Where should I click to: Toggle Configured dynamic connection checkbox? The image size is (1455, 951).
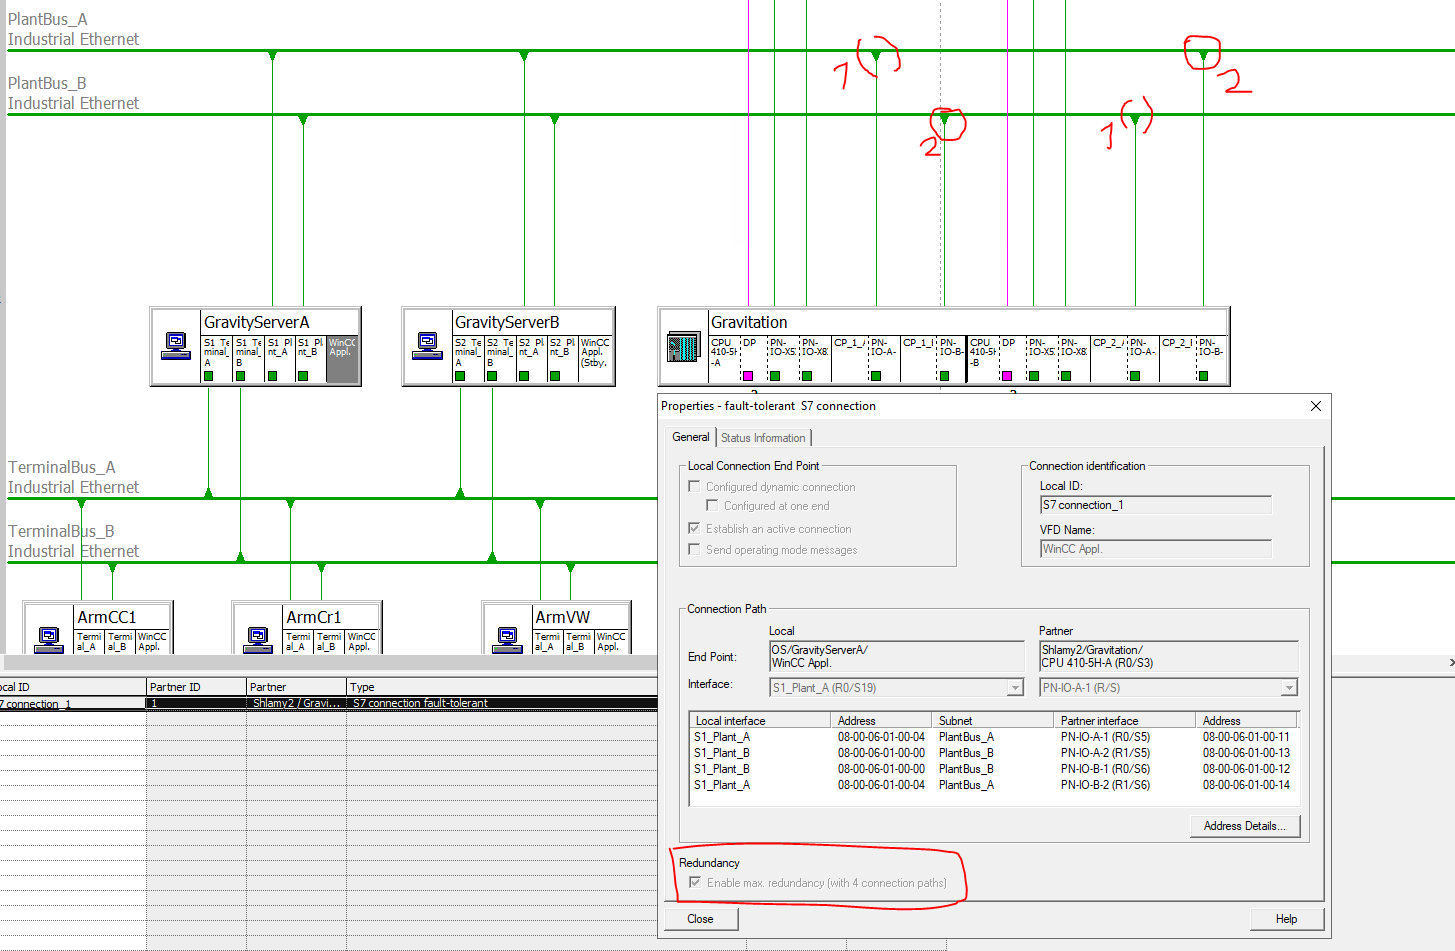point(694,487)
